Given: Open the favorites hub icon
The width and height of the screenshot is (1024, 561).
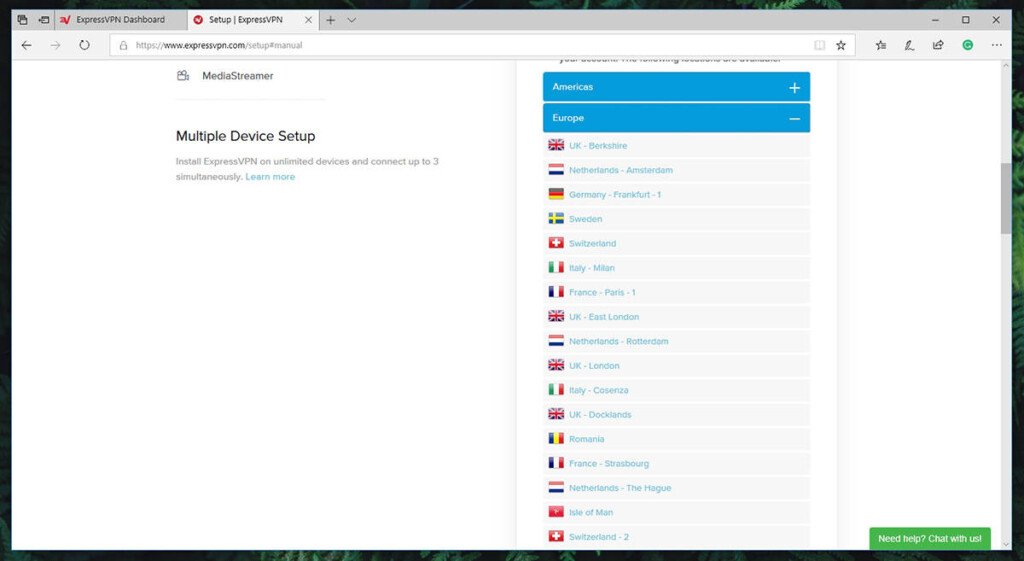Looking at the screenshot, I should click(881, 45).
